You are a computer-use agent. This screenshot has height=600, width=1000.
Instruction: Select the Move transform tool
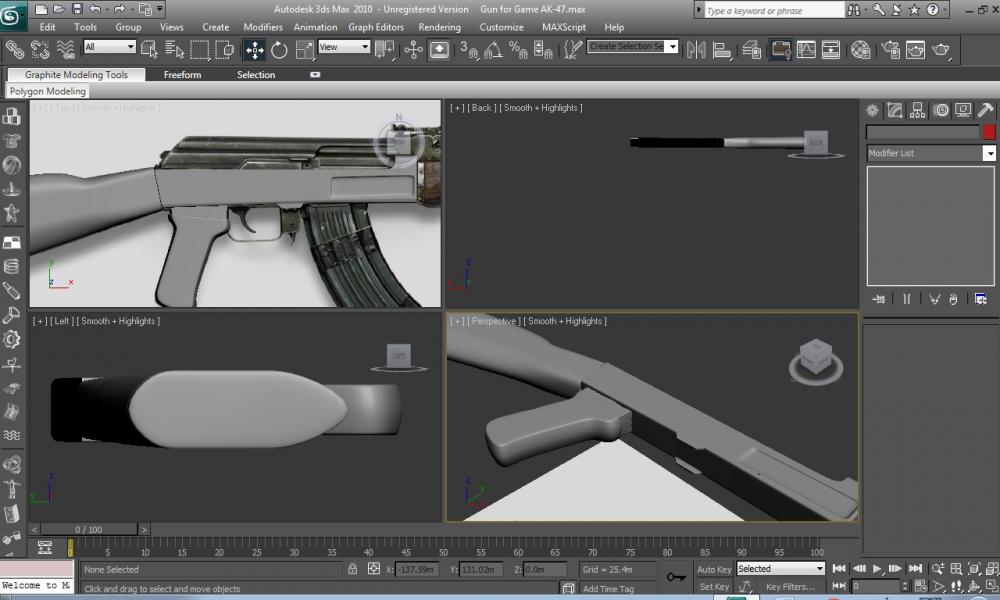(x=254, y=49)
